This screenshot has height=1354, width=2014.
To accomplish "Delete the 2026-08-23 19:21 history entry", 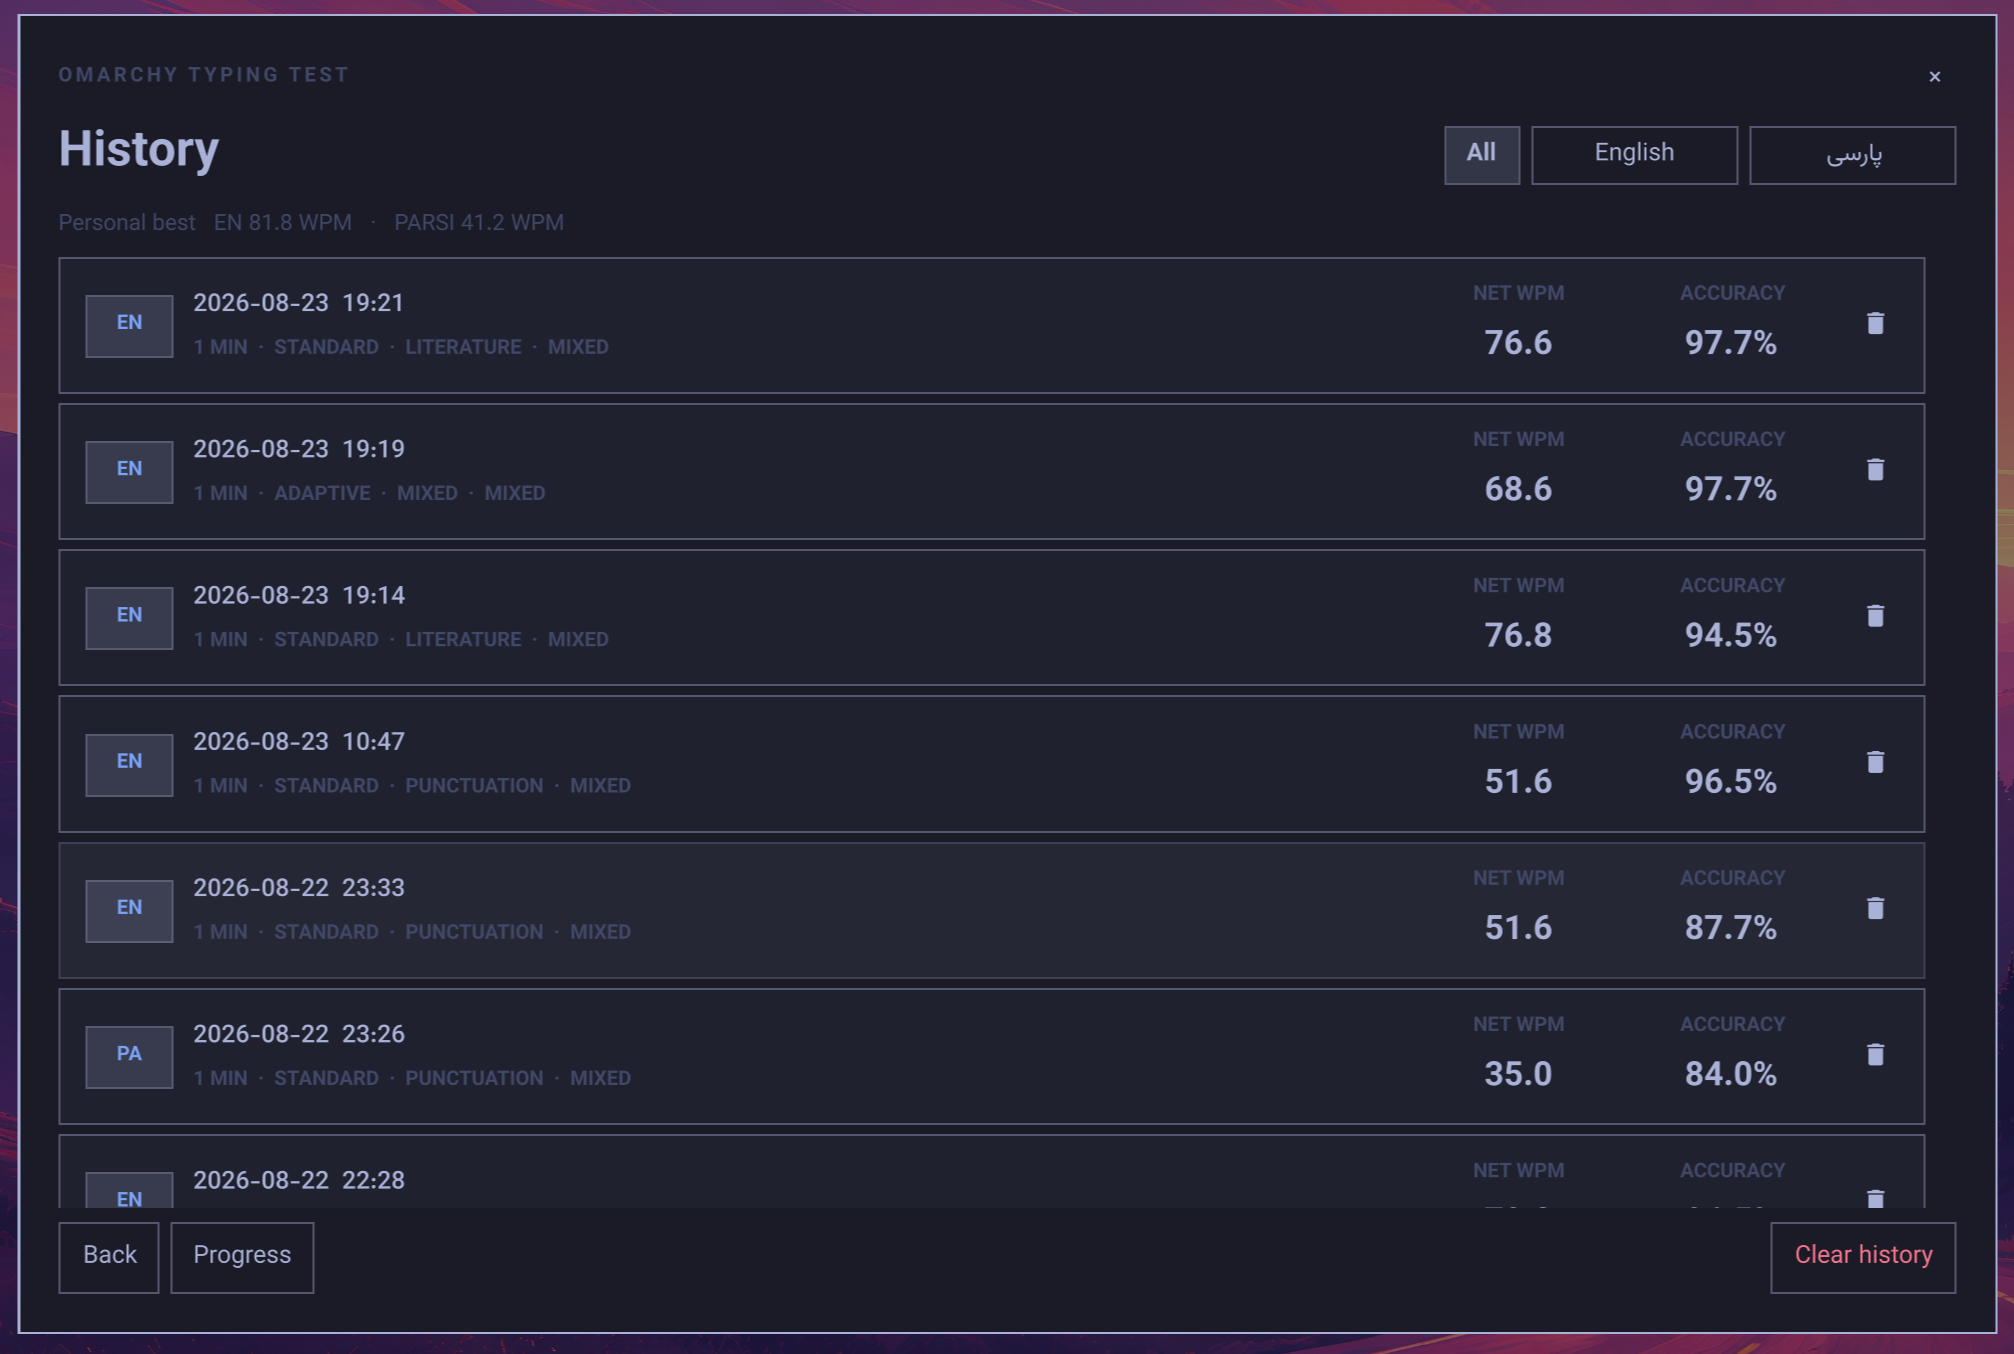I will click(1875, 323).
